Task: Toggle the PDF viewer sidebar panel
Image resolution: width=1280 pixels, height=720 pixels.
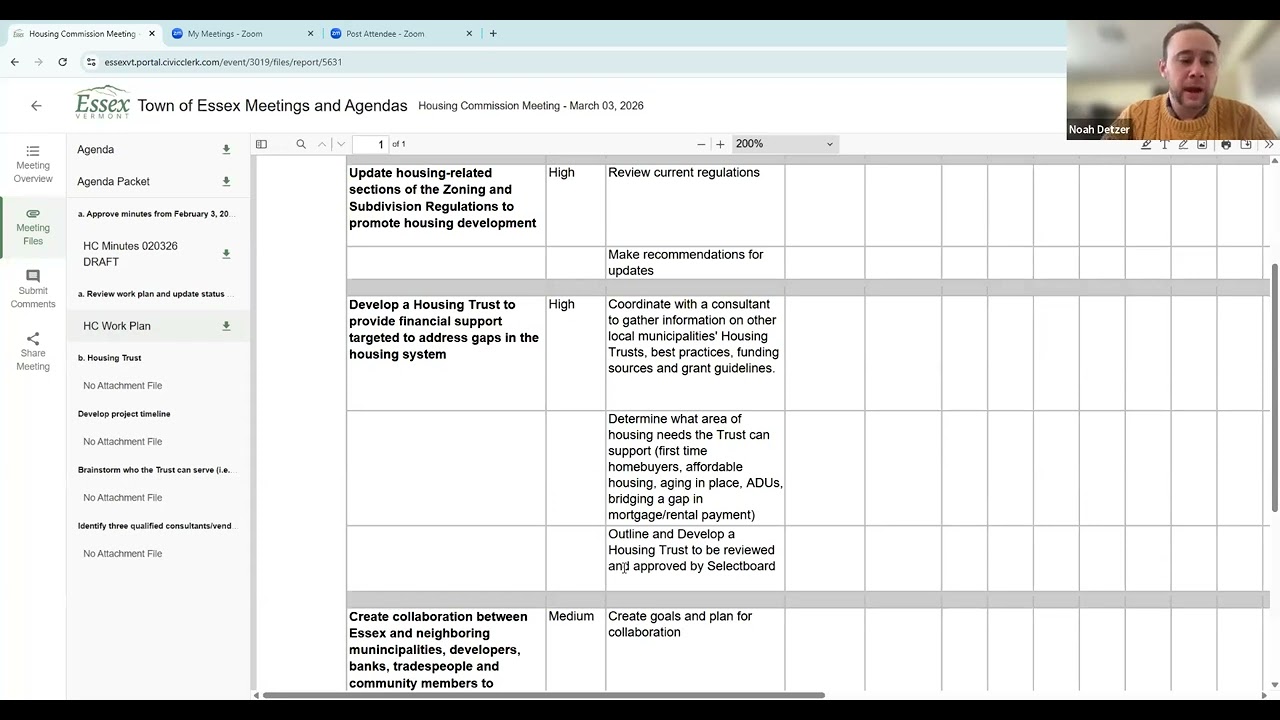Action: [261, 144]
